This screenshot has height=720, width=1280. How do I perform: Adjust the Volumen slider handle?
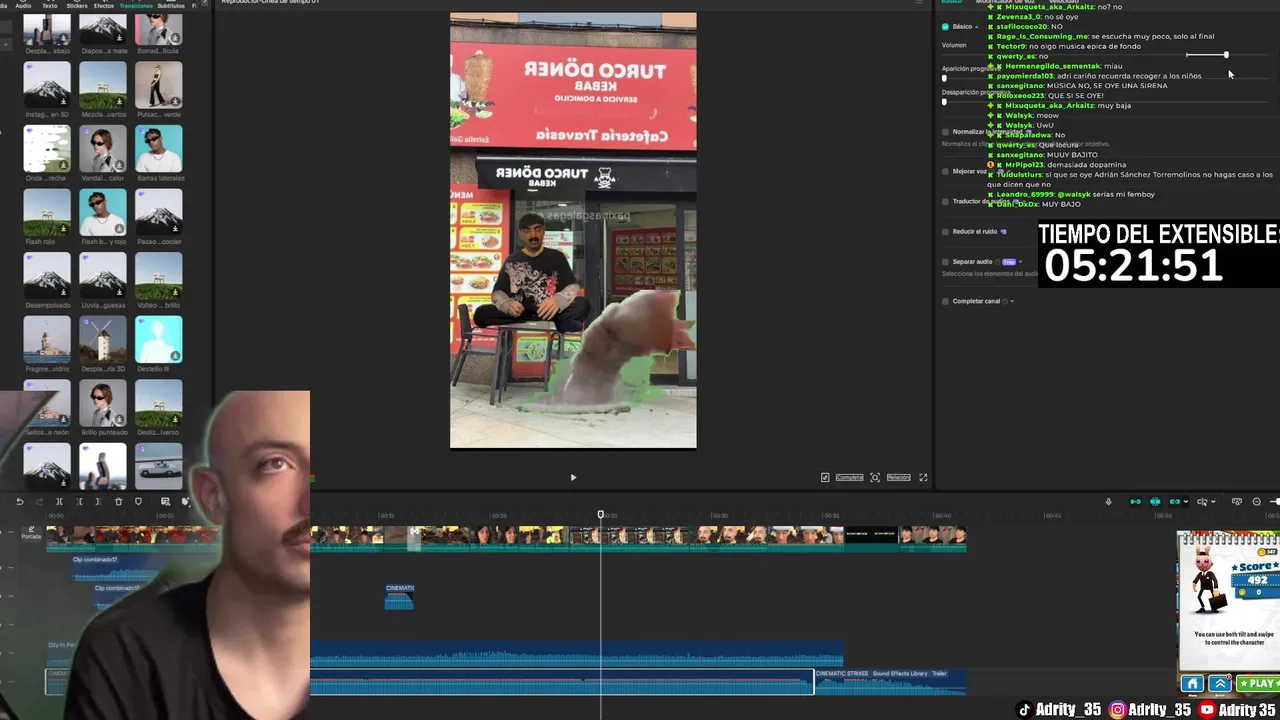(1226, 55)
